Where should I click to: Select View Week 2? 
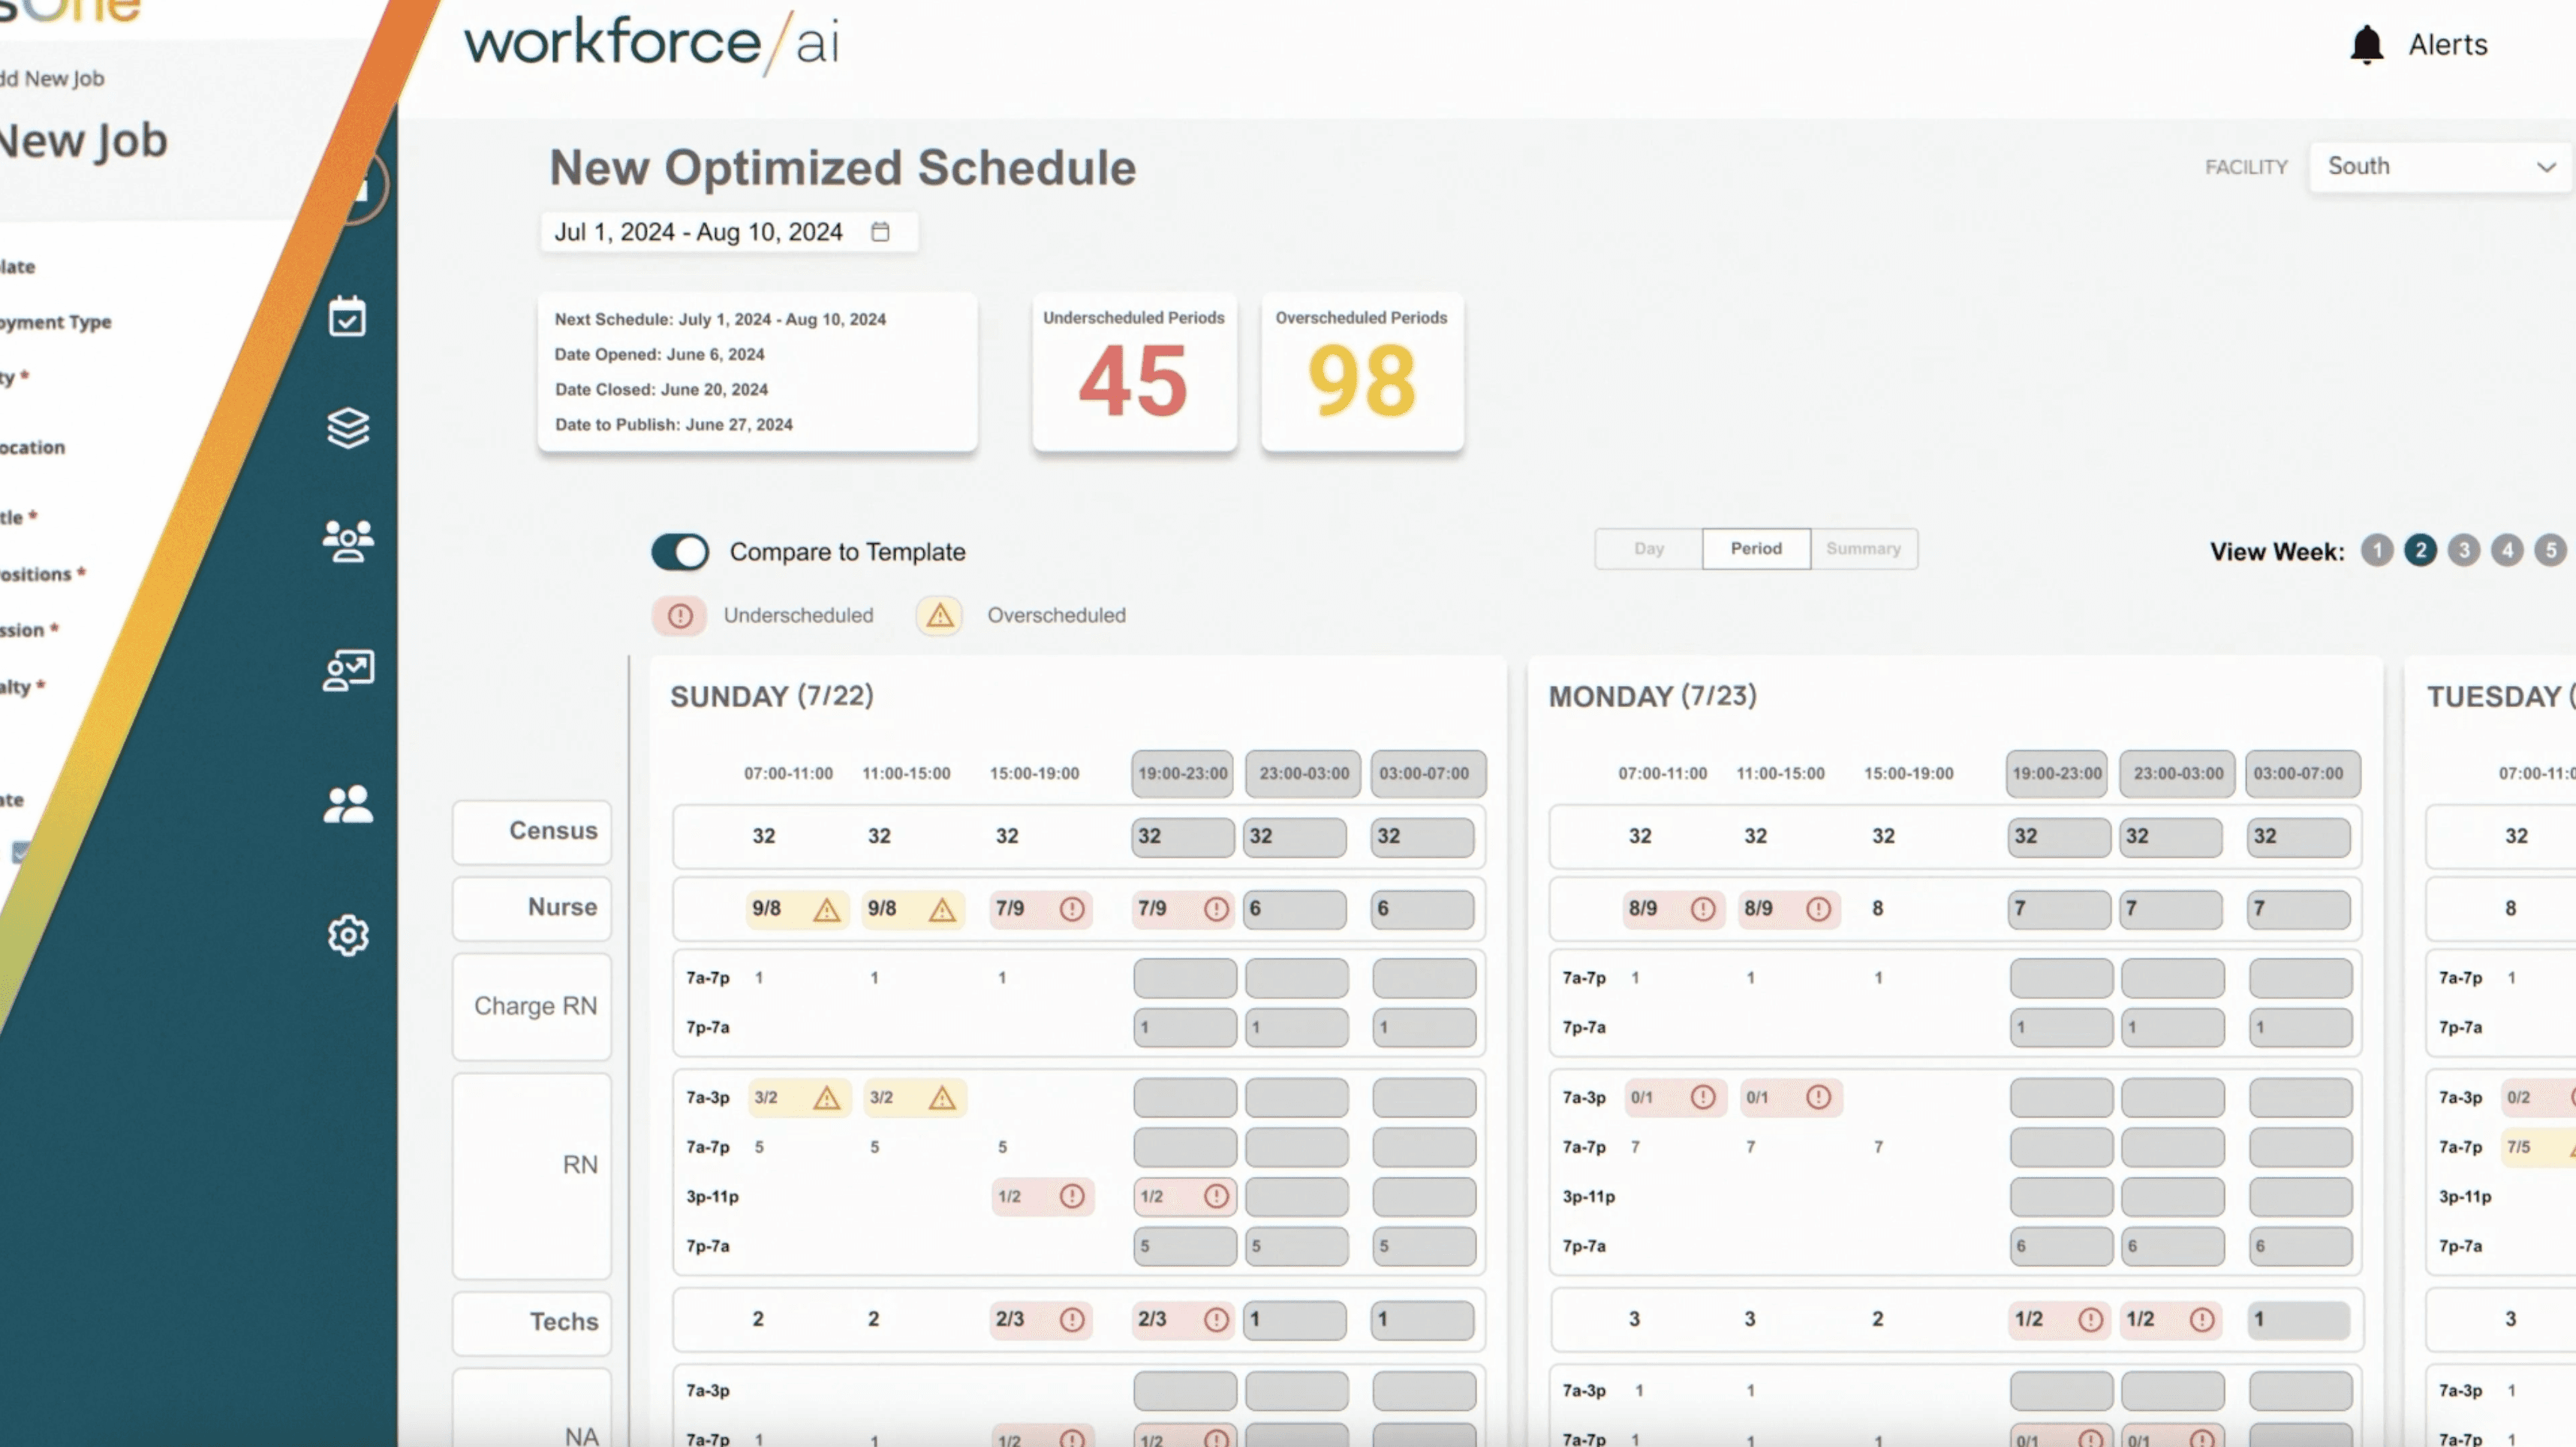click(2420, 550)
